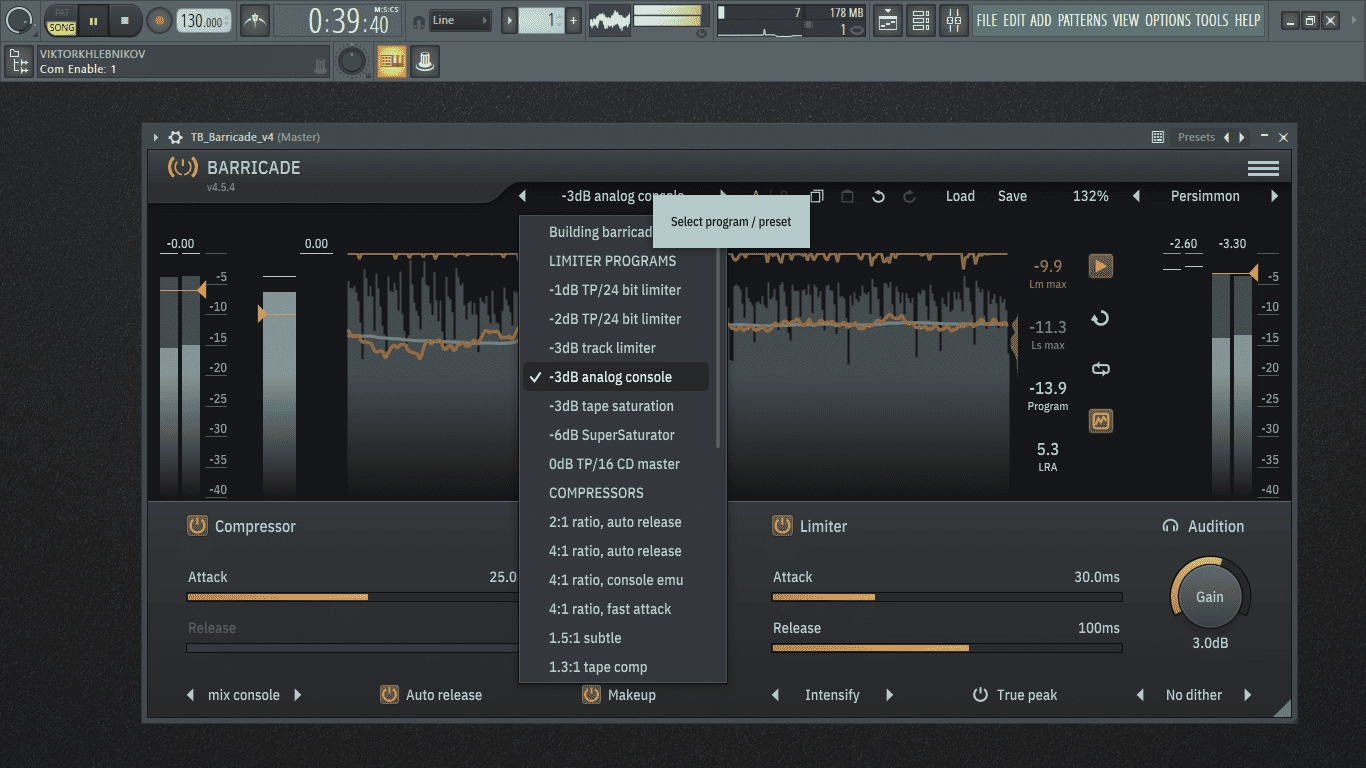
Task: Adjust the Limiter Attack slider
Action: (947, 597)
